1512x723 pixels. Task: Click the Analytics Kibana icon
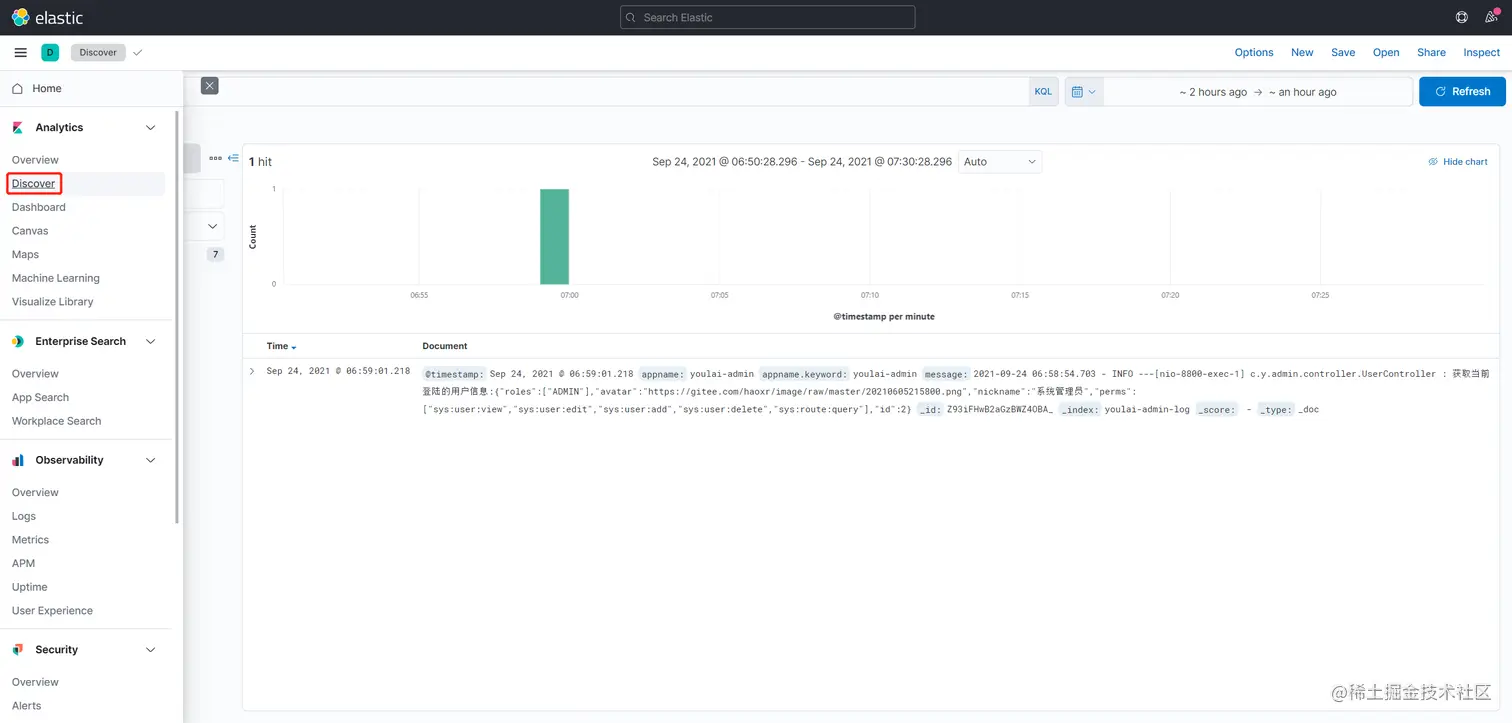click(x=17, y=127)
